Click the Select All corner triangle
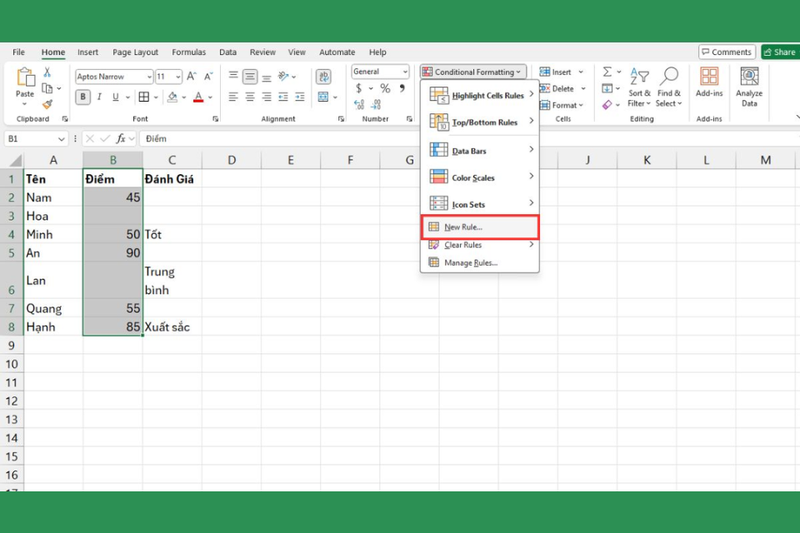 (15, 161)
